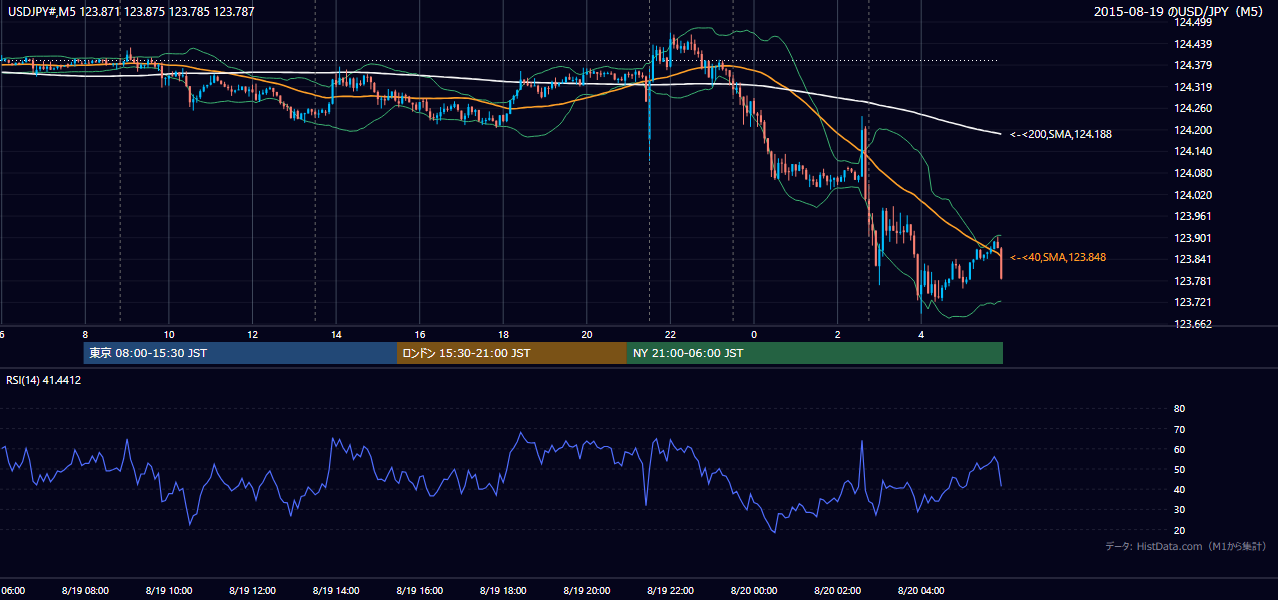Viewport: 1278px width, 600px height.
Task: Click price axis label 124.499
Action: (x=1192, y=23)
